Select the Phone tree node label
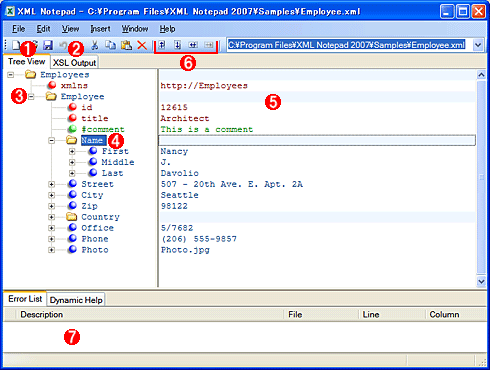Image resolution: width=490 pixels, height=370 pixels. (x=95, y=239)
